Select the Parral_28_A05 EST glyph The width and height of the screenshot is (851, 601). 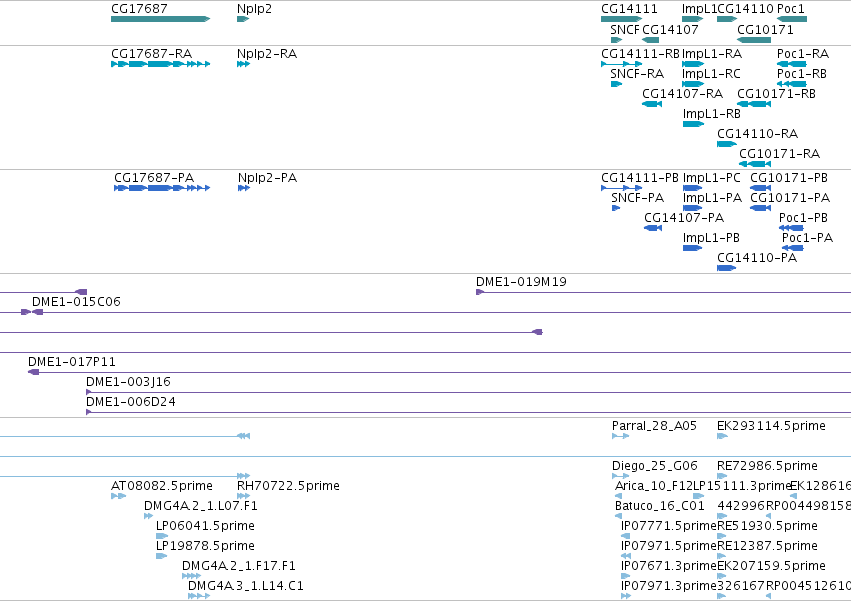(x=620, y=436)
